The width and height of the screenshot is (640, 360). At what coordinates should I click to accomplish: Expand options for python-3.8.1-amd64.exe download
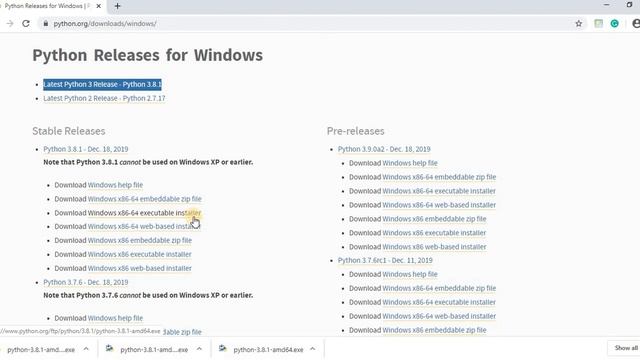312,349
